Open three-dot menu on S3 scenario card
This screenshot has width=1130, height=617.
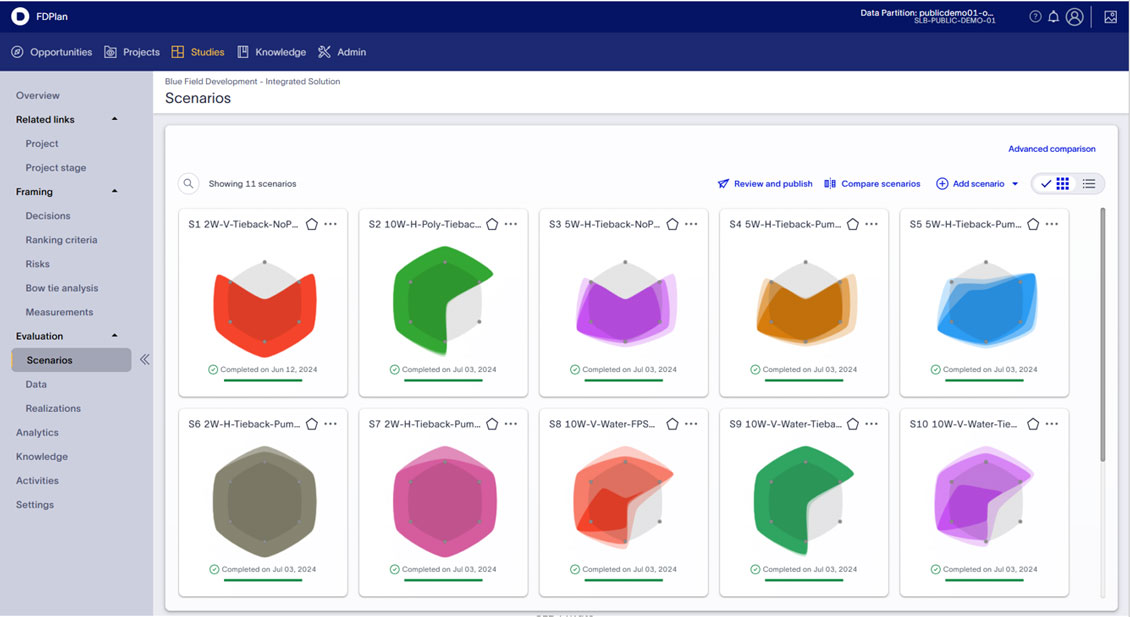coord(691,224)
